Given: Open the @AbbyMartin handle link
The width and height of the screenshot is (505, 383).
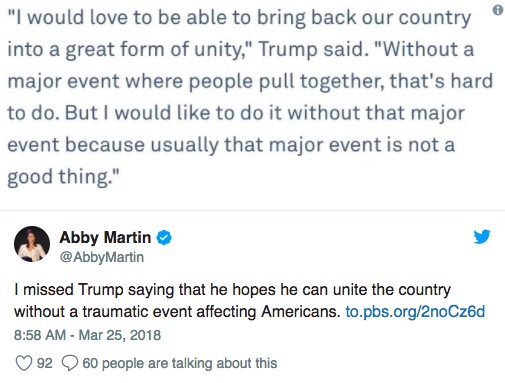Looking at the screenshot, I should (102, 257).
